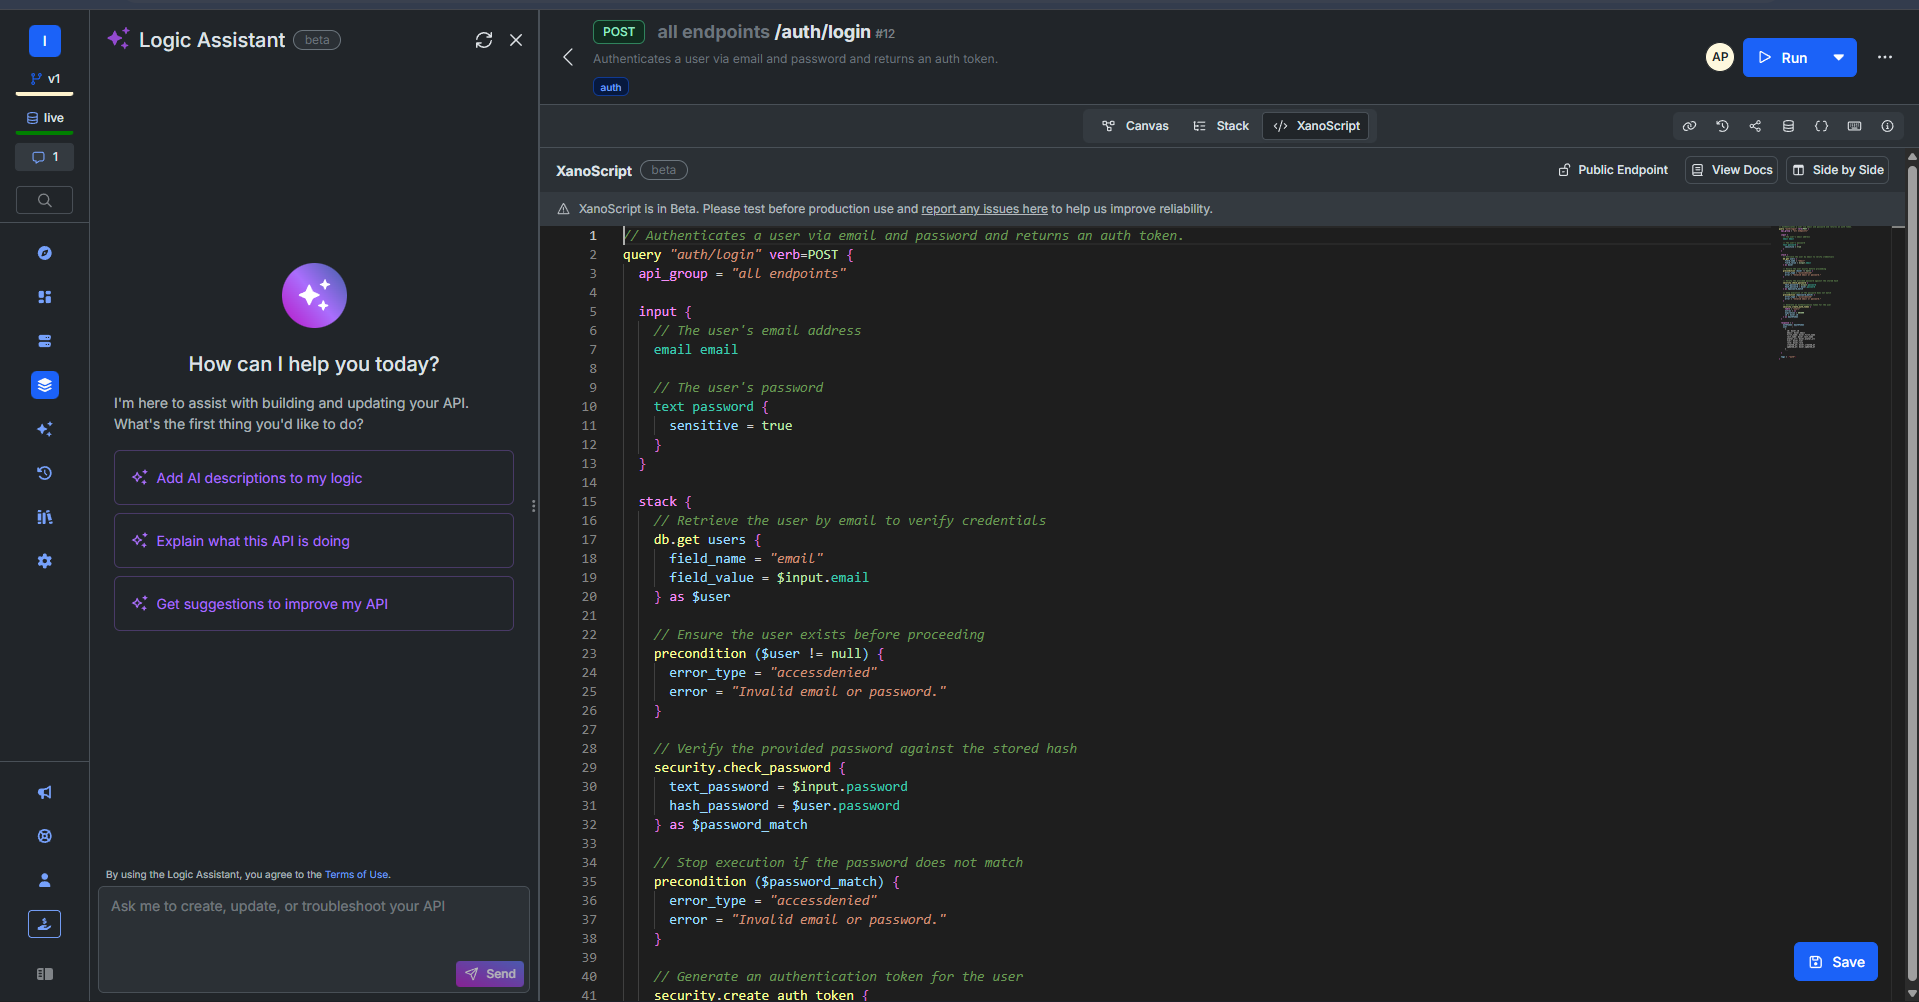Image resolution: width=1919 pixels, height=1002 pixels.
Task: Expand the Logic Assistant refresh options
Action: tap(484, 40)
